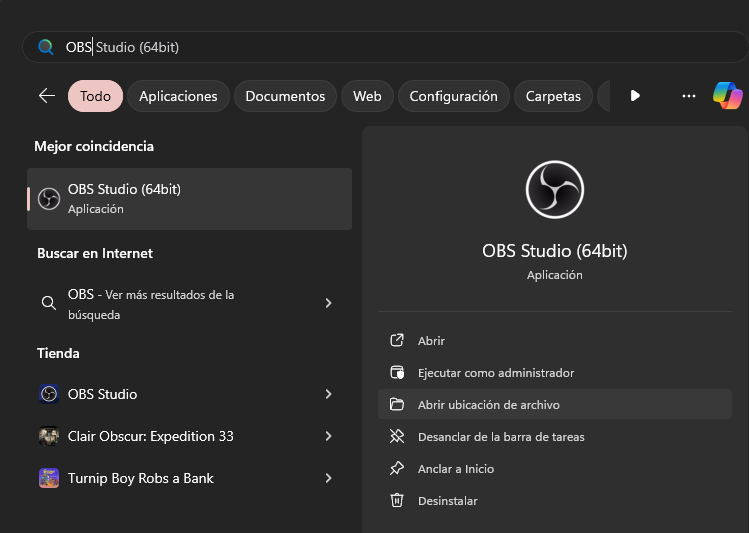Click the OBS Studio (64bit) title in details pane

point(555,251)
